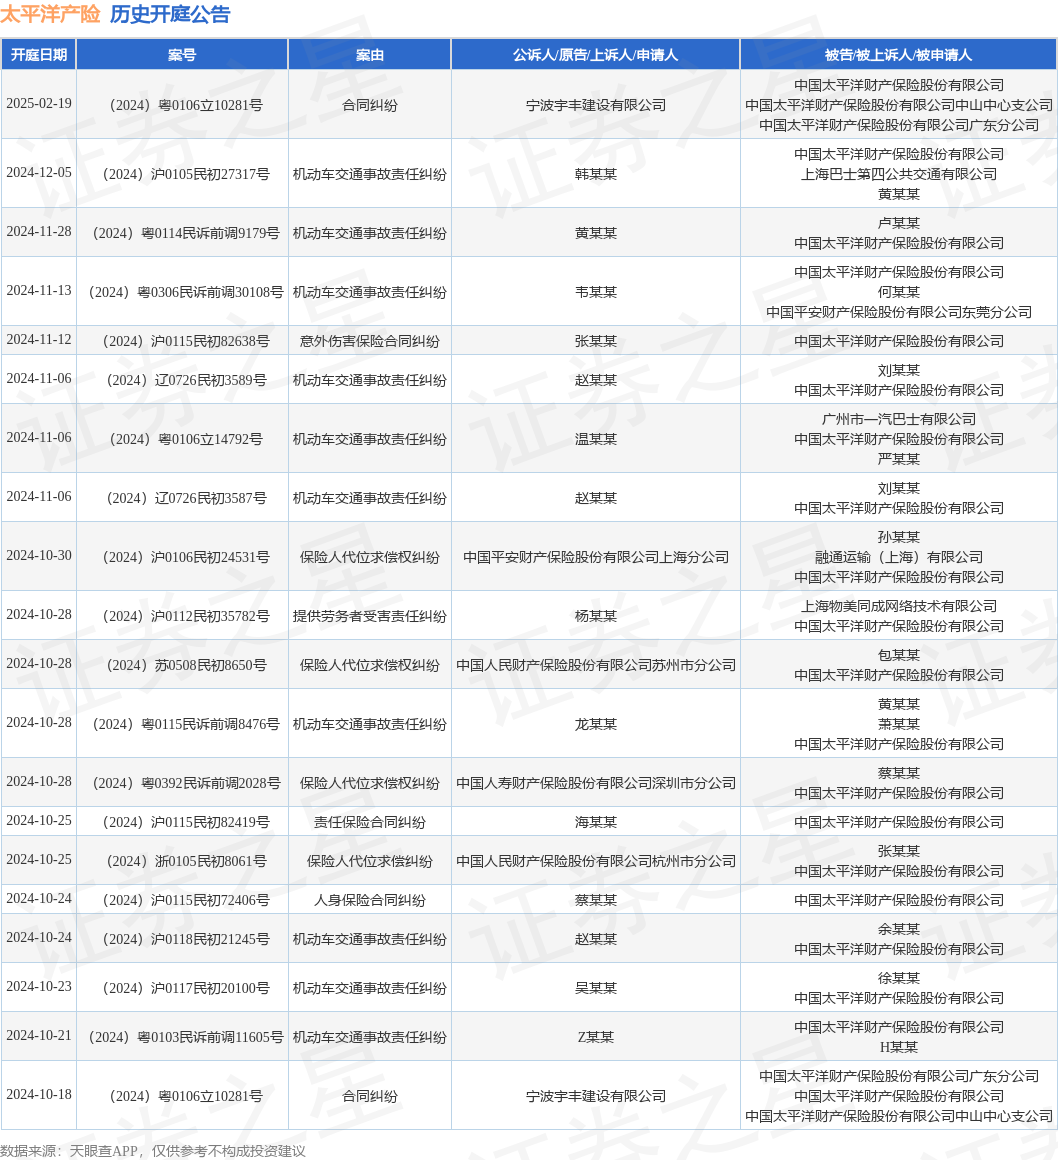Image resolution: width=1058 pixels, height=1160 pixels.
Task: Click the 公诉人/原告/上诉人/申请人 column header
Action: point(596,55)
